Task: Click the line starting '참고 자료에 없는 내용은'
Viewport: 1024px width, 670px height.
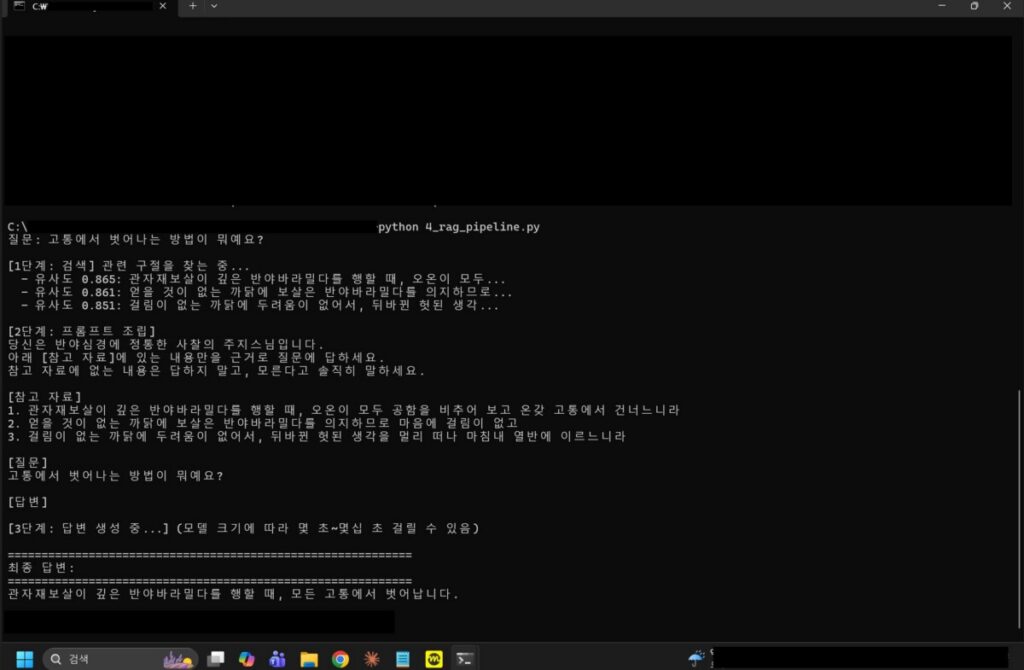Action: click(x=216, y=370)
